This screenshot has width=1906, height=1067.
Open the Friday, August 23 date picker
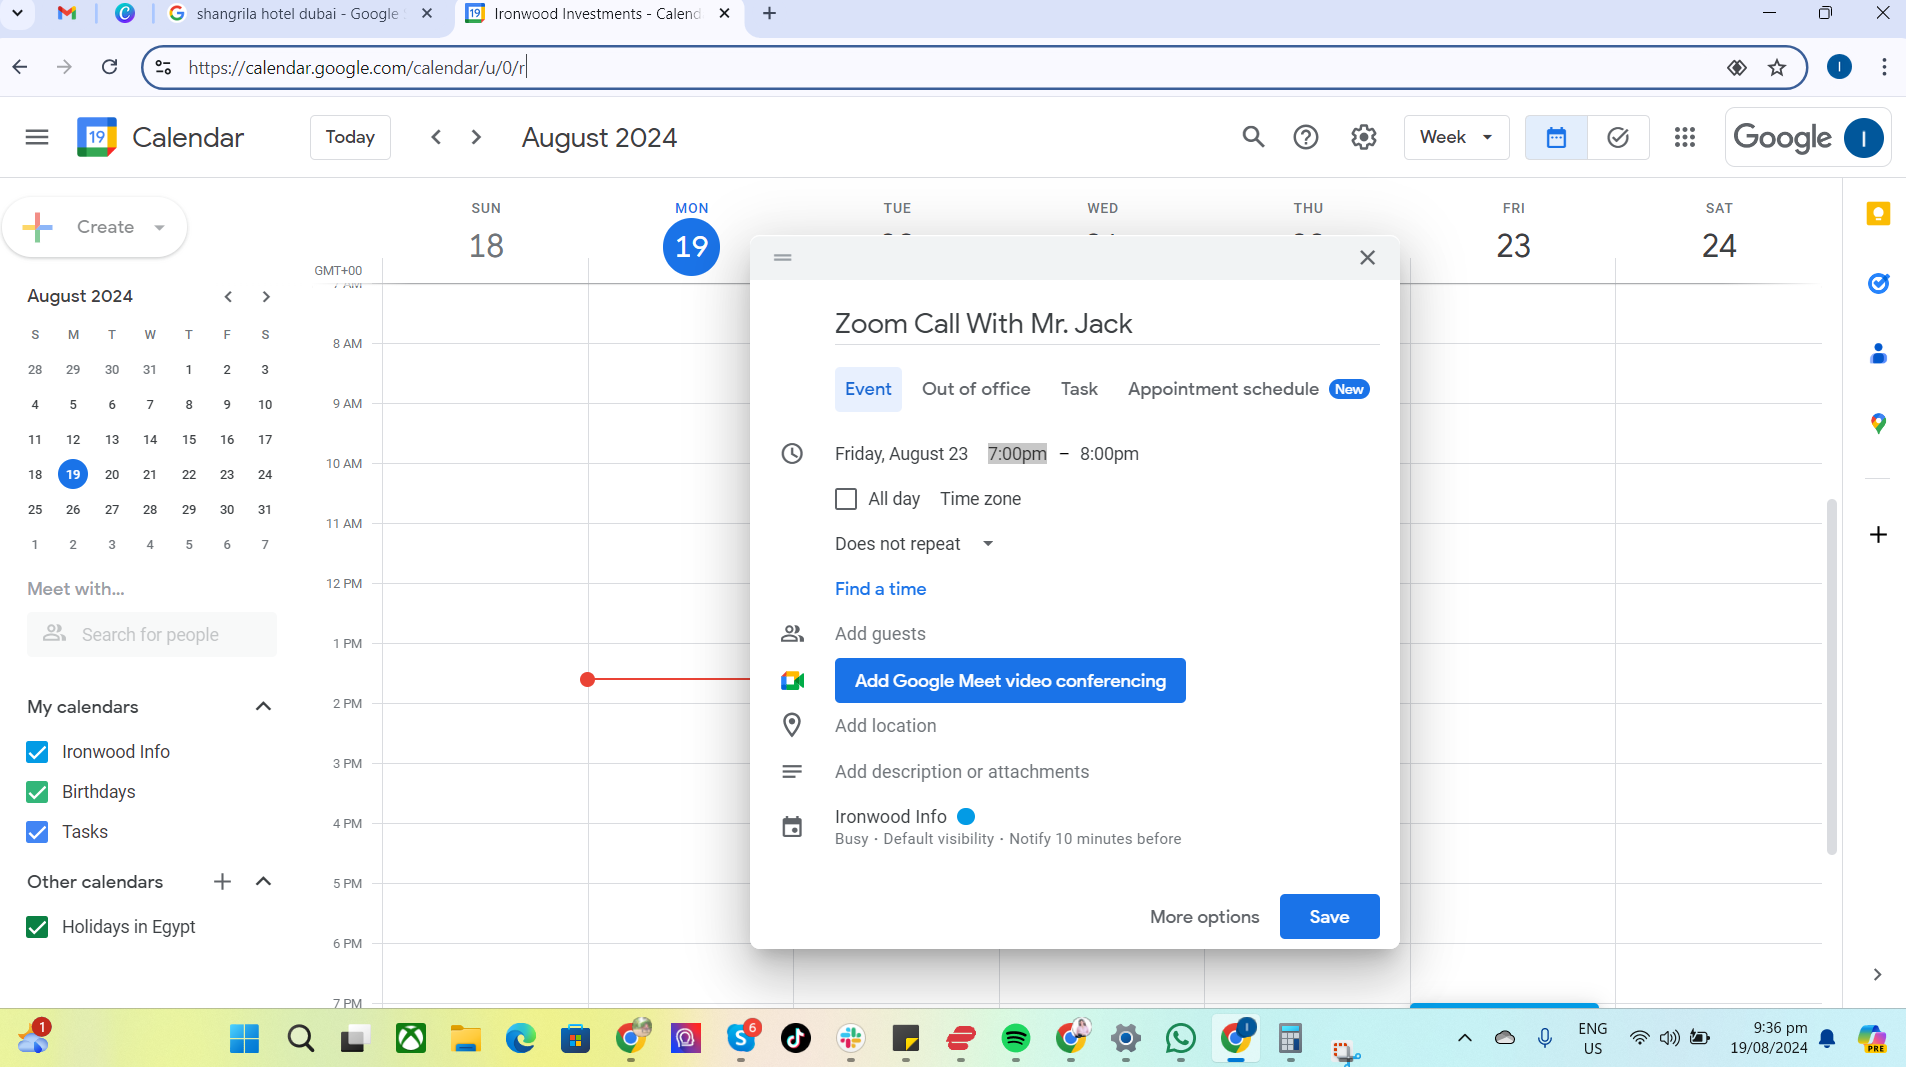point(901,454)
